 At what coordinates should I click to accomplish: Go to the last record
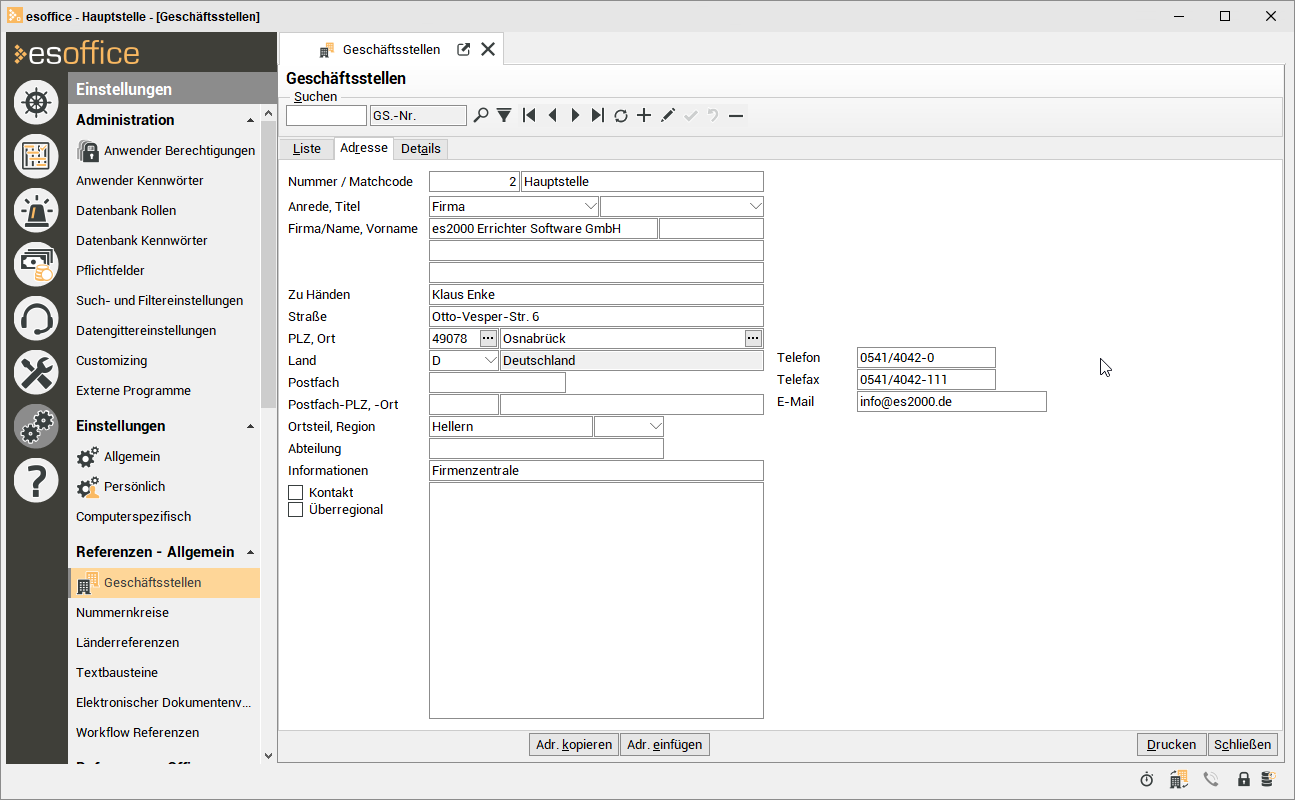pyautogui.click(x=597, y=116)
